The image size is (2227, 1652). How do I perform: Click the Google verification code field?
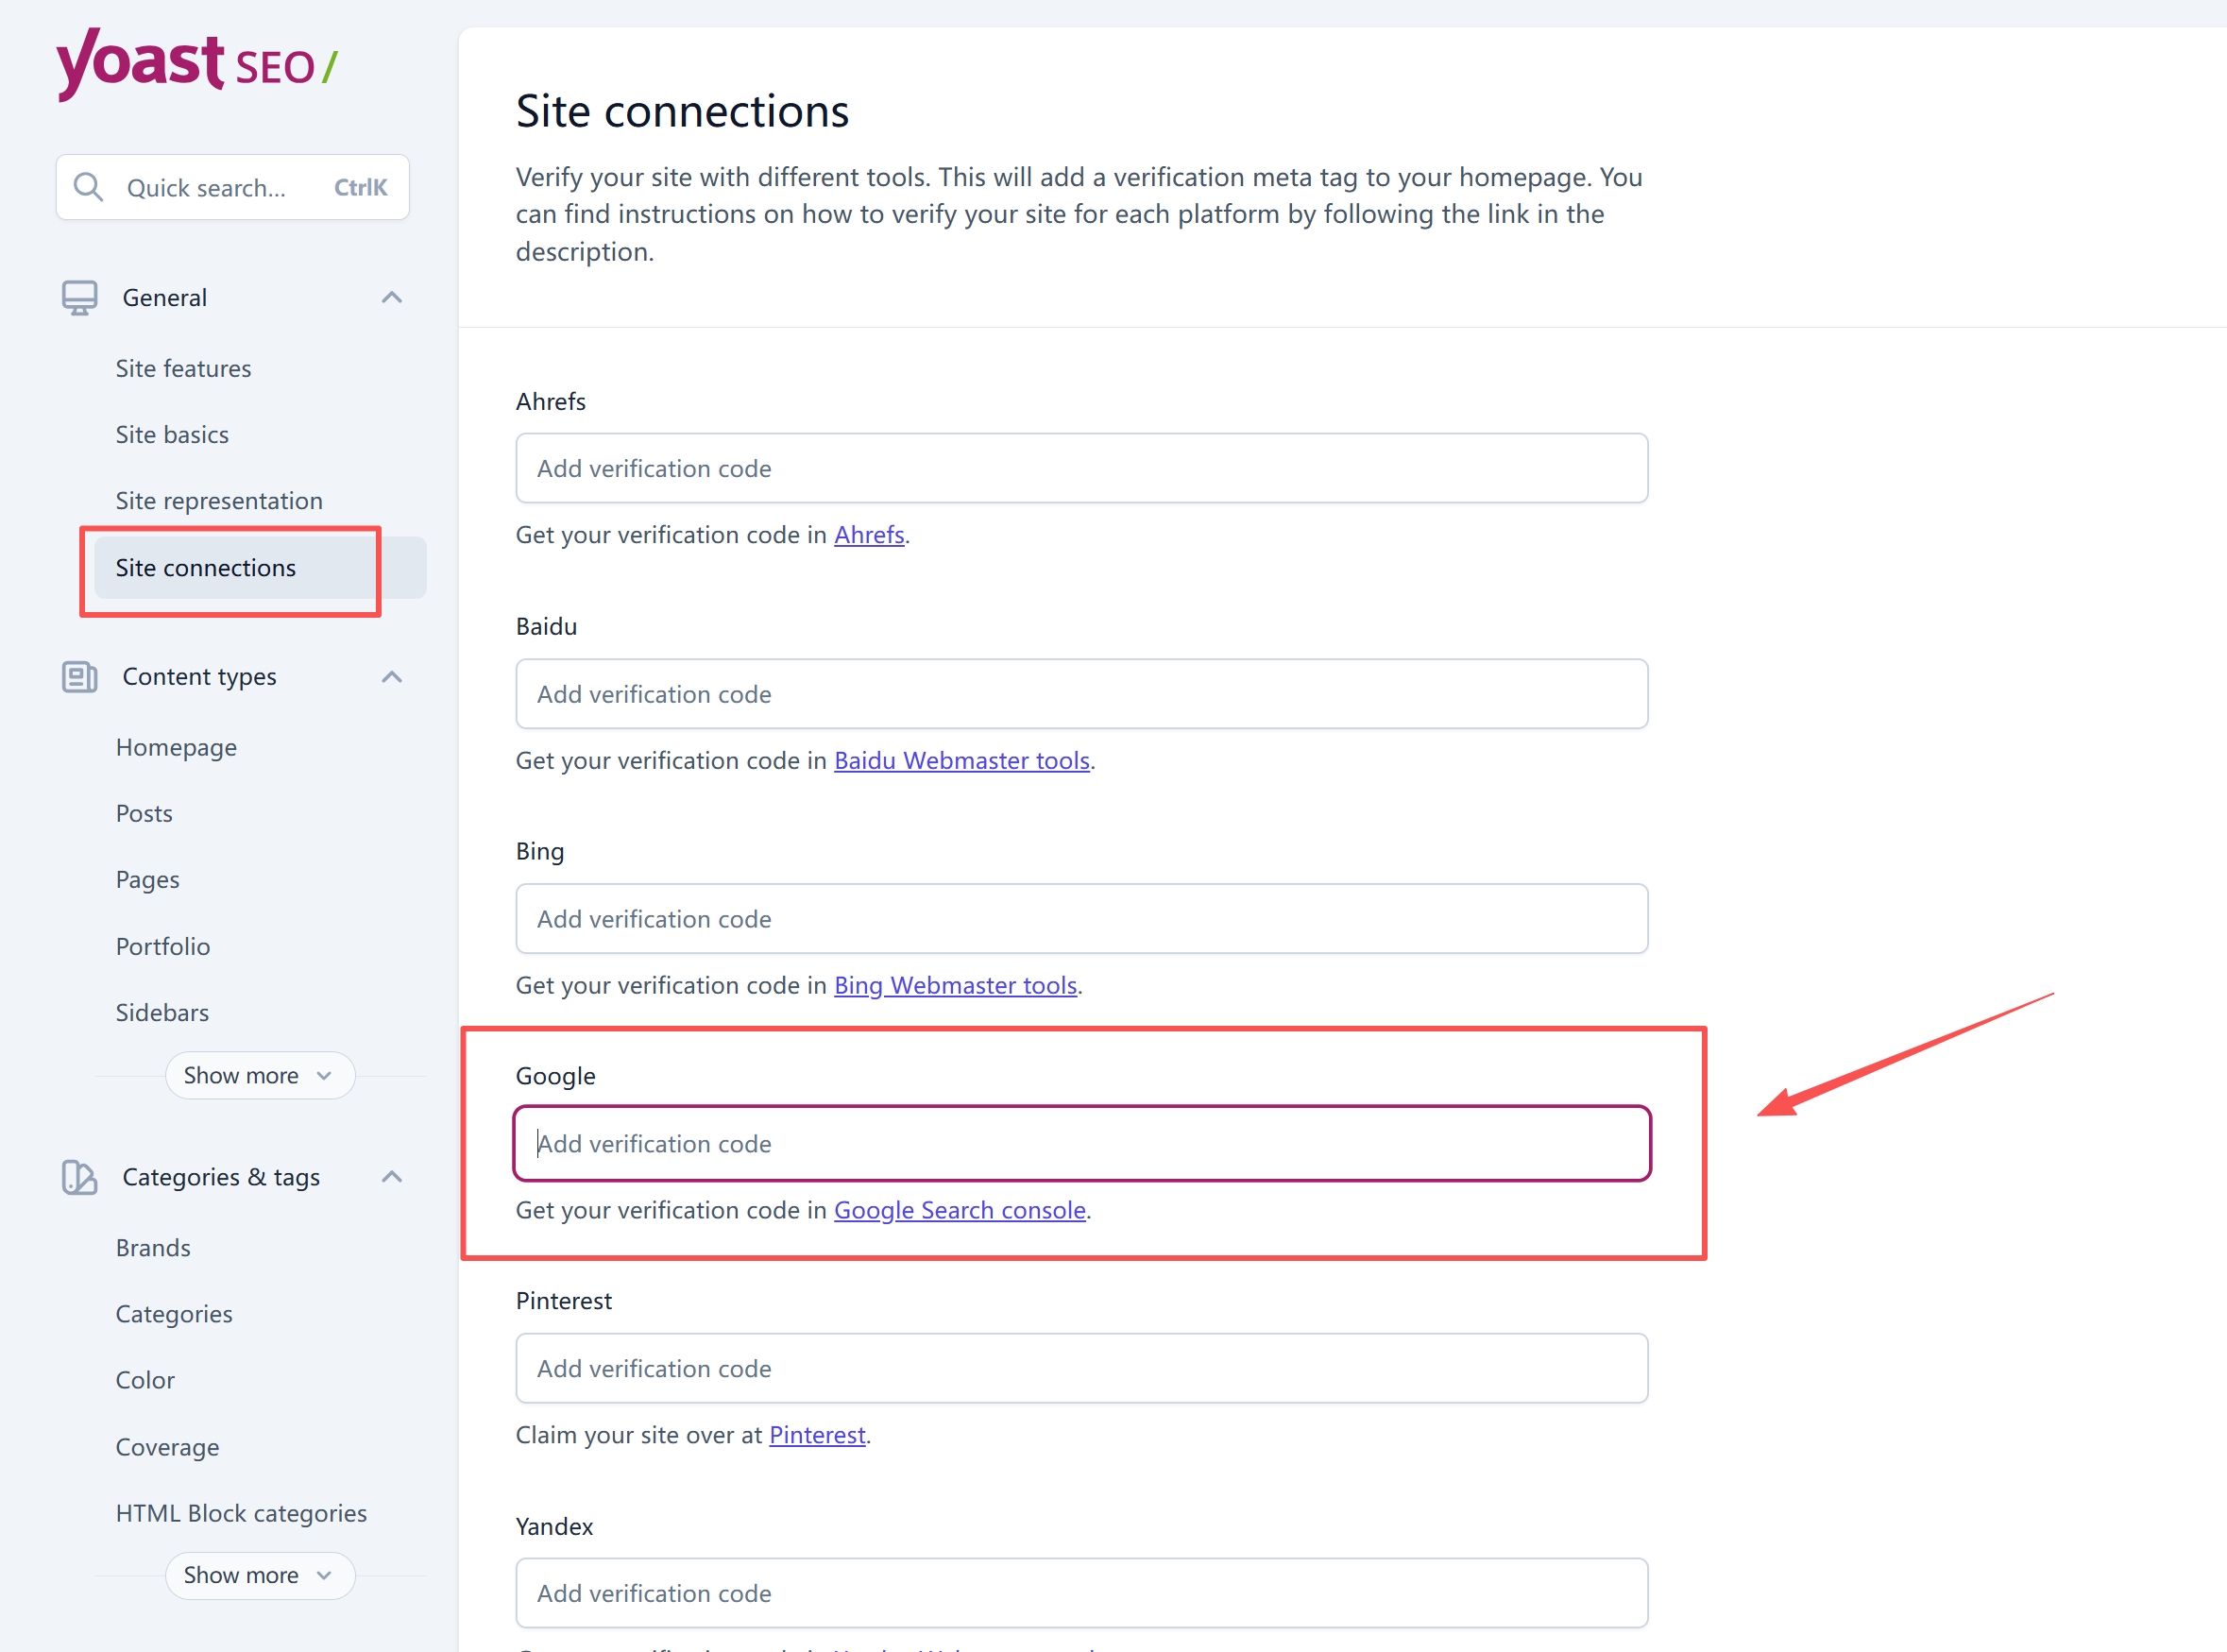tap(1080, 1143)
